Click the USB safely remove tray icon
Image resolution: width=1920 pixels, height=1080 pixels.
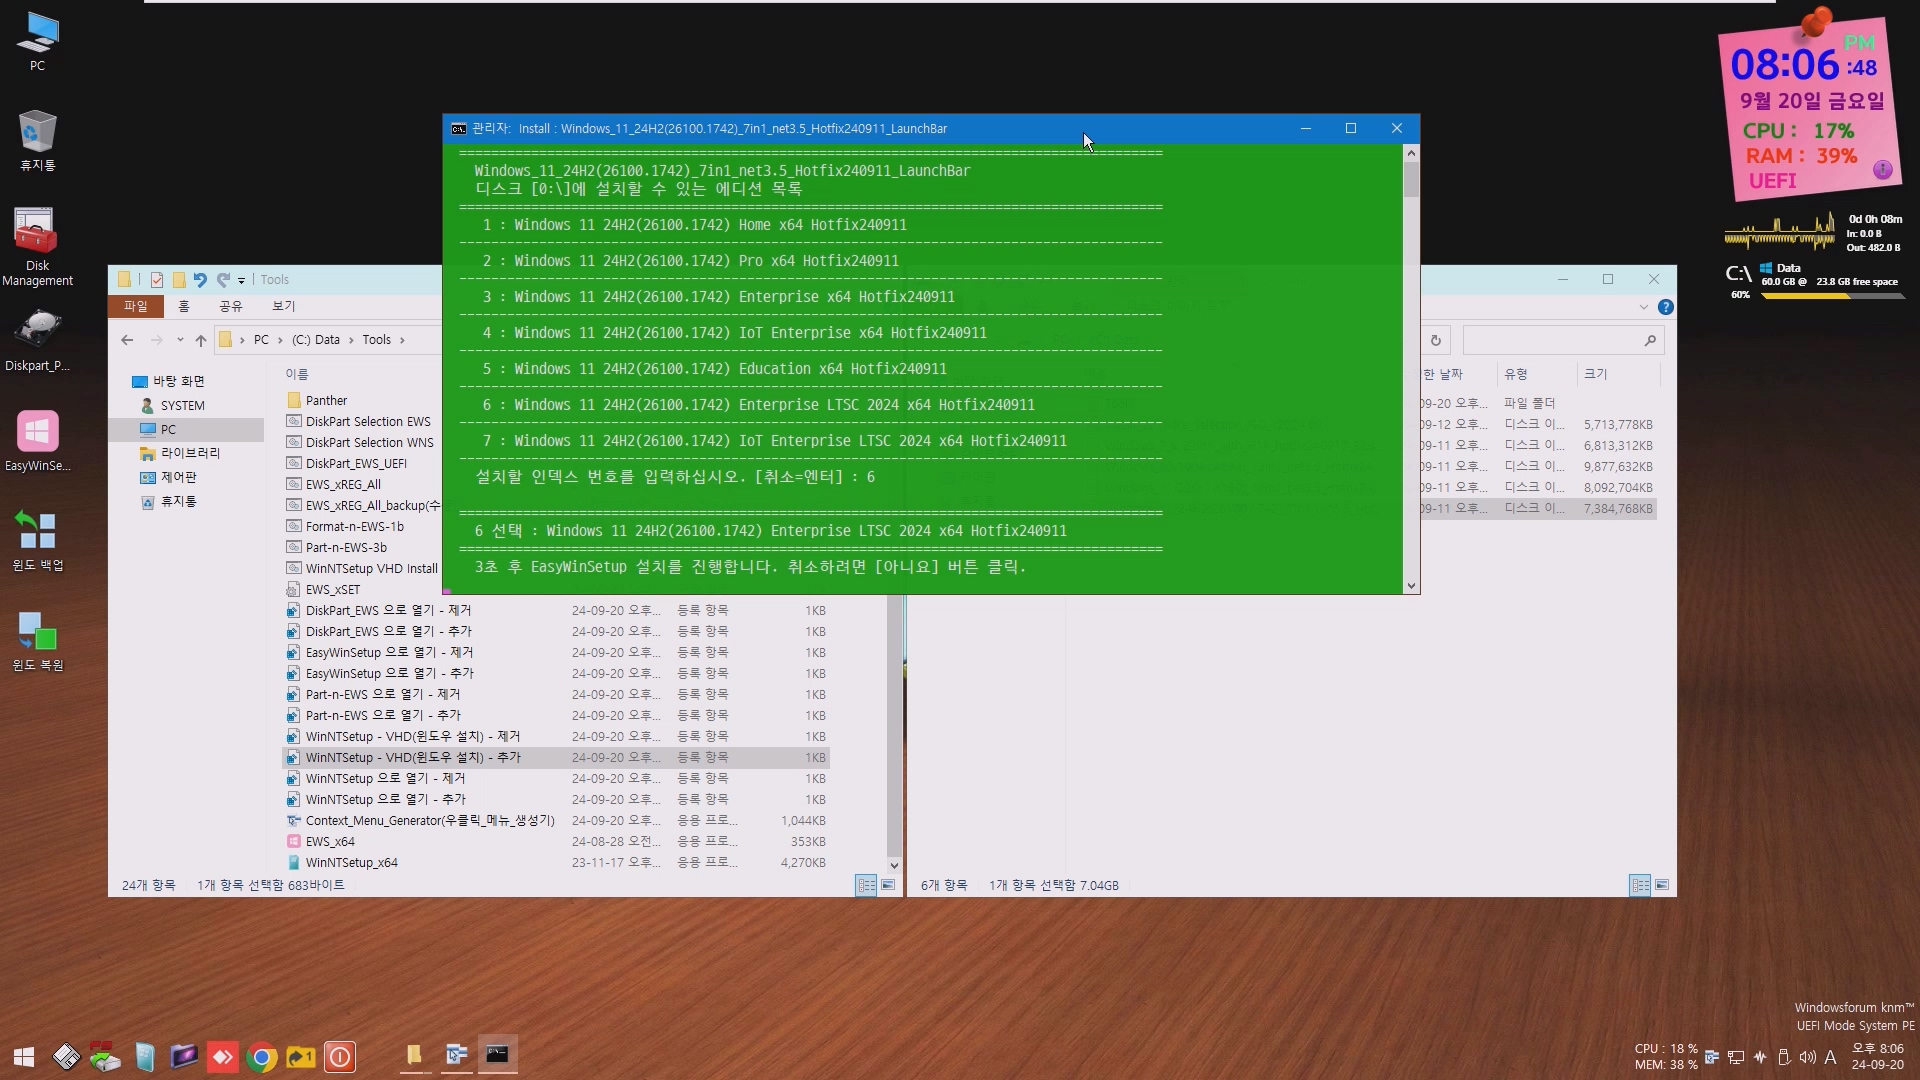tap(1783, 1057)
